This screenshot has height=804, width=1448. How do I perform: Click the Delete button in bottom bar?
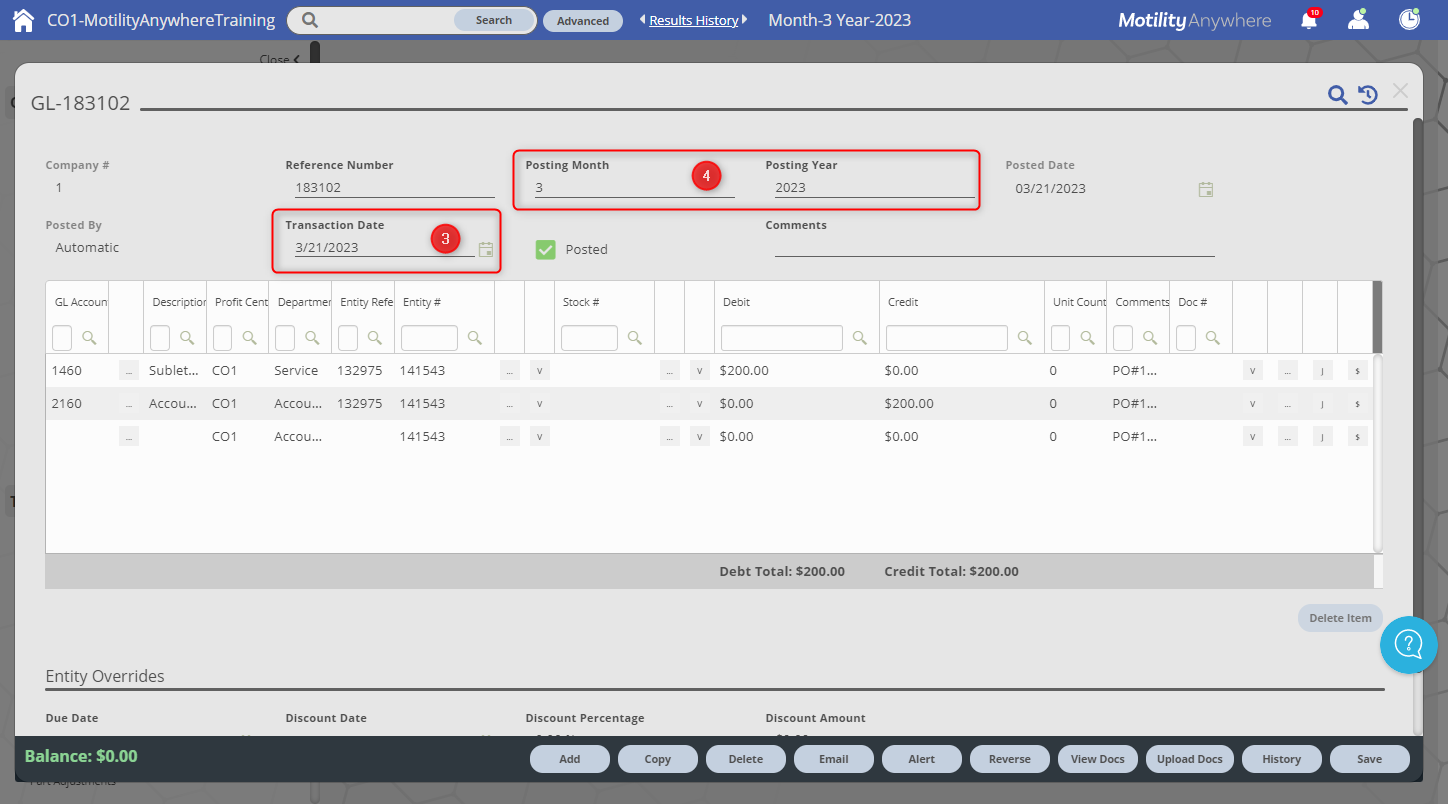[746, 759]
